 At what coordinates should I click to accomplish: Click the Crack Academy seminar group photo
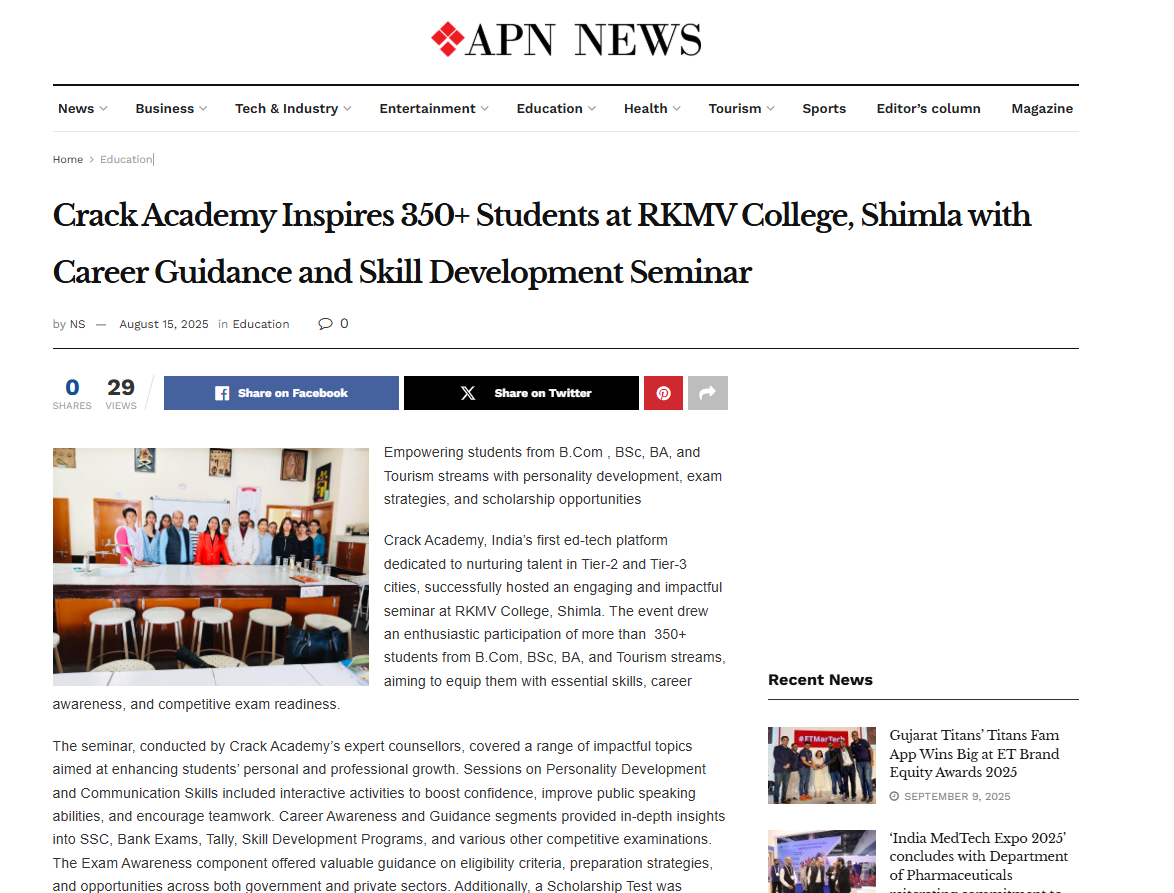coord(210,567)
